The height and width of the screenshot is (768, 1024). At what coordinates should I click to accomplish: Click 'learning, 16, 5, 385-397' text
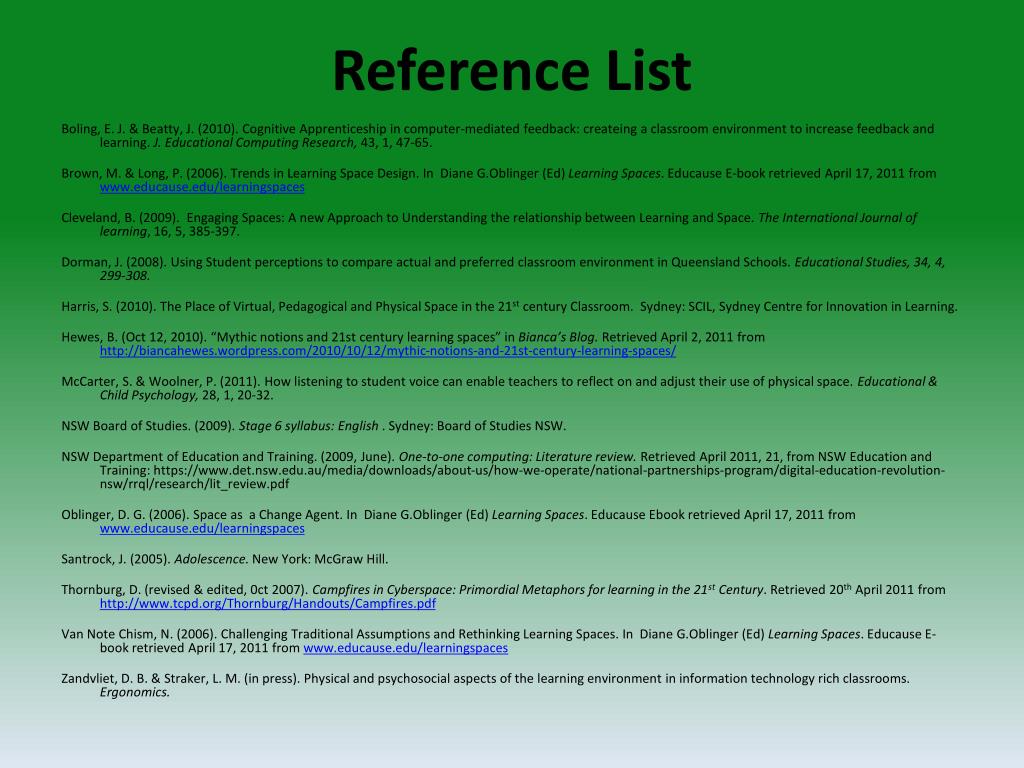coord(169,232)
